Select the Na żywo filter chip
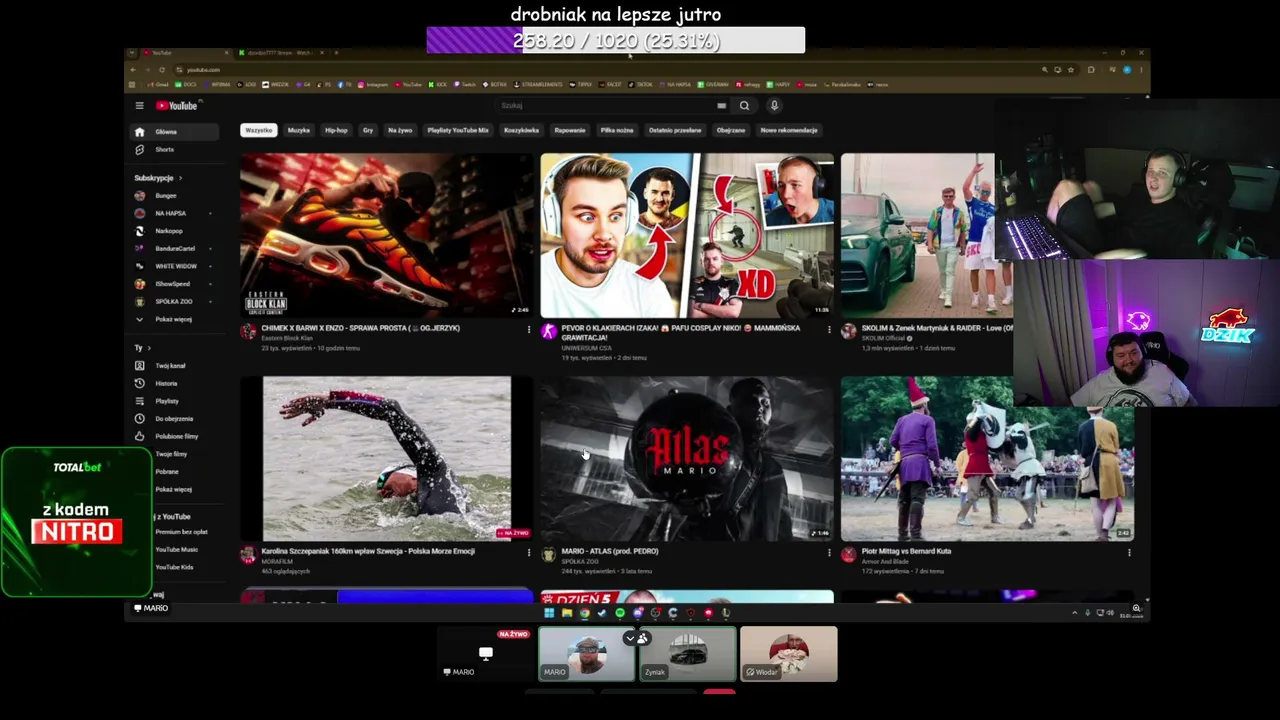Viewport: 1280px width, 720px height. pos(400,130)
